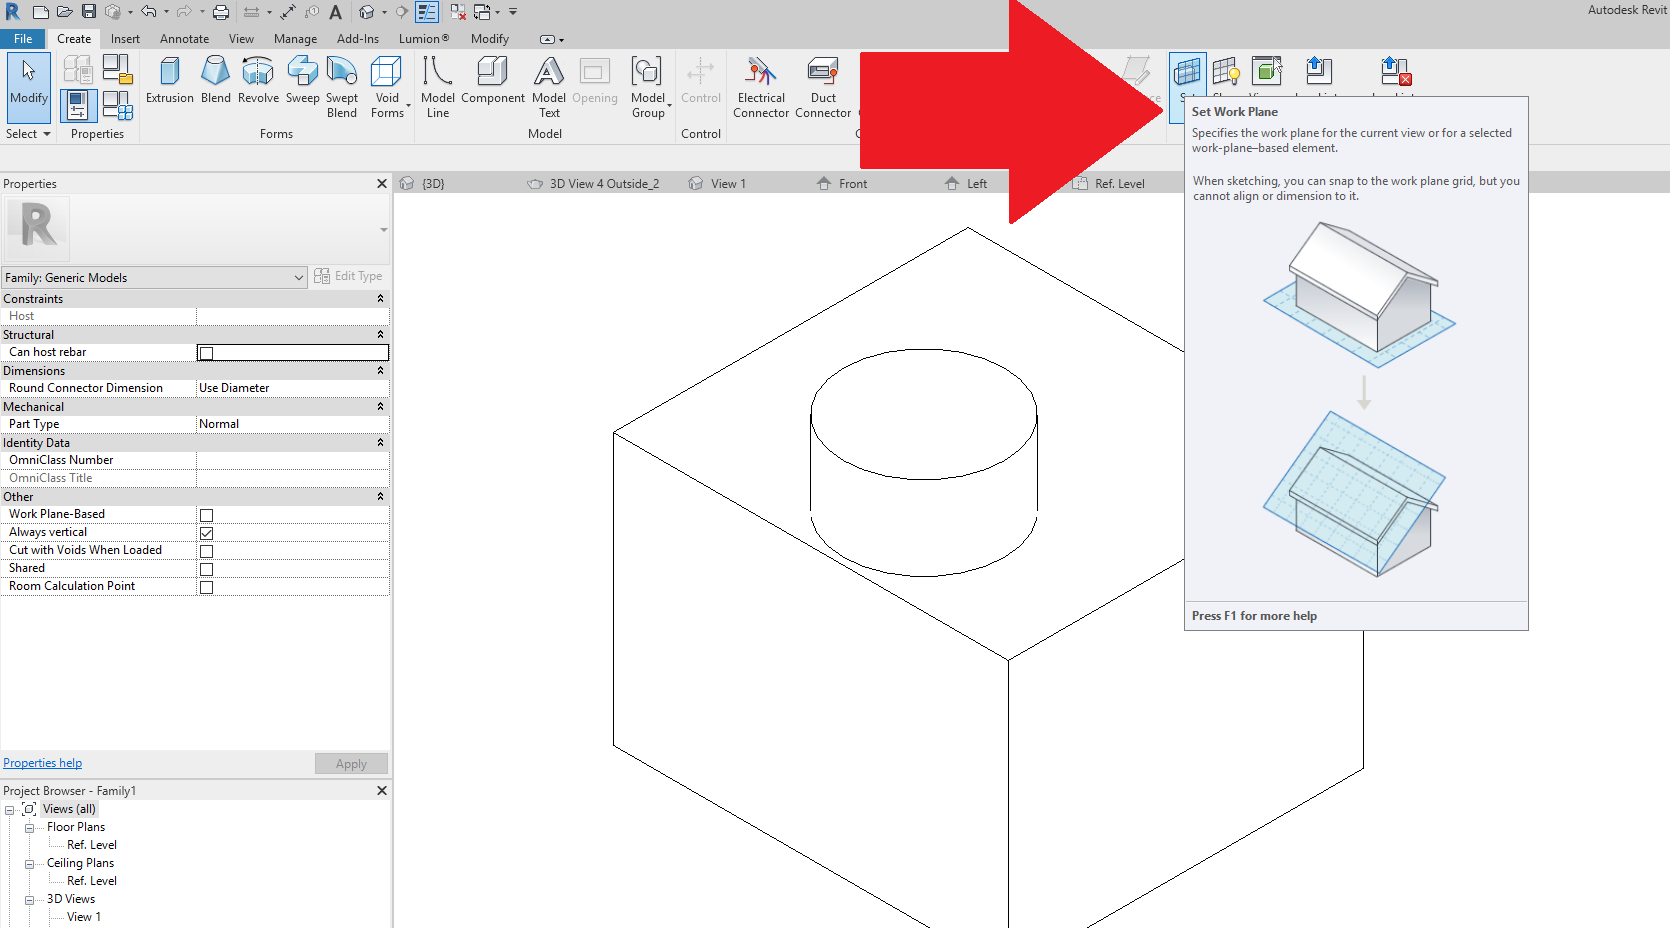Collapse the Floor Plans tree node
Screen dimensions: 1670x928
point(29,828)
